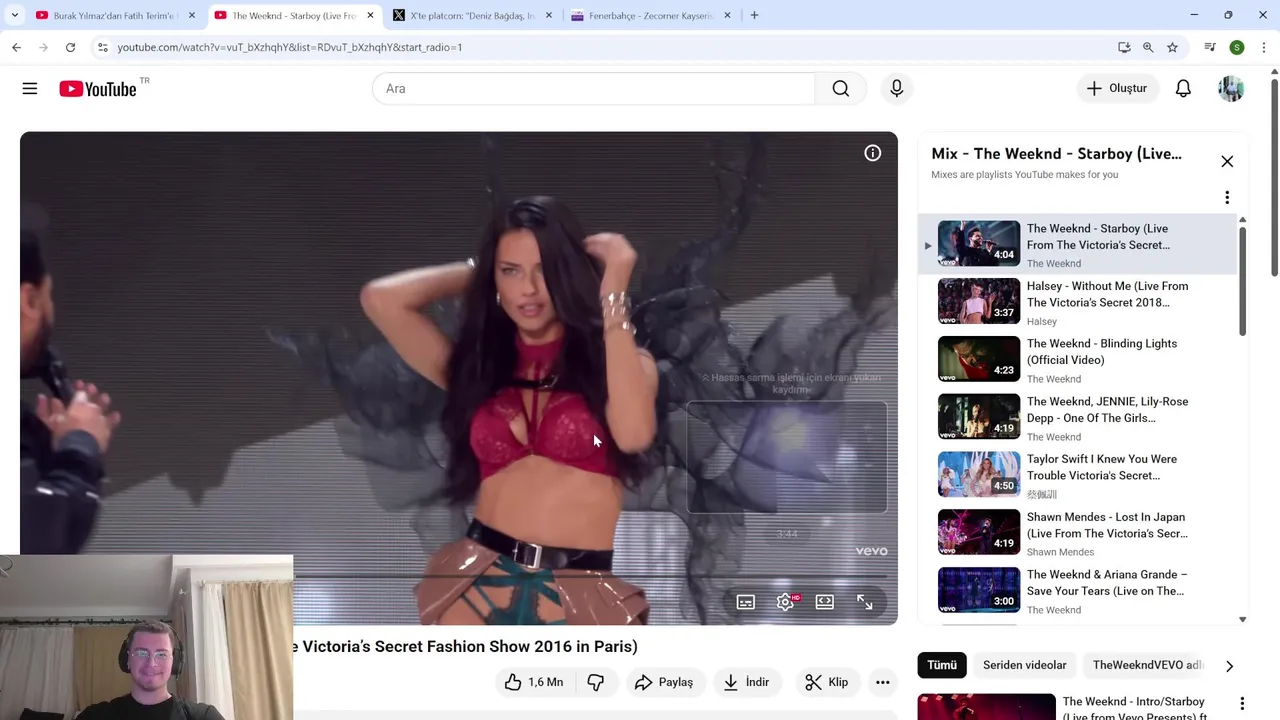Focus the Ara search input field
The height and width of the screenshot is (720, 1280).
(594, 89)
